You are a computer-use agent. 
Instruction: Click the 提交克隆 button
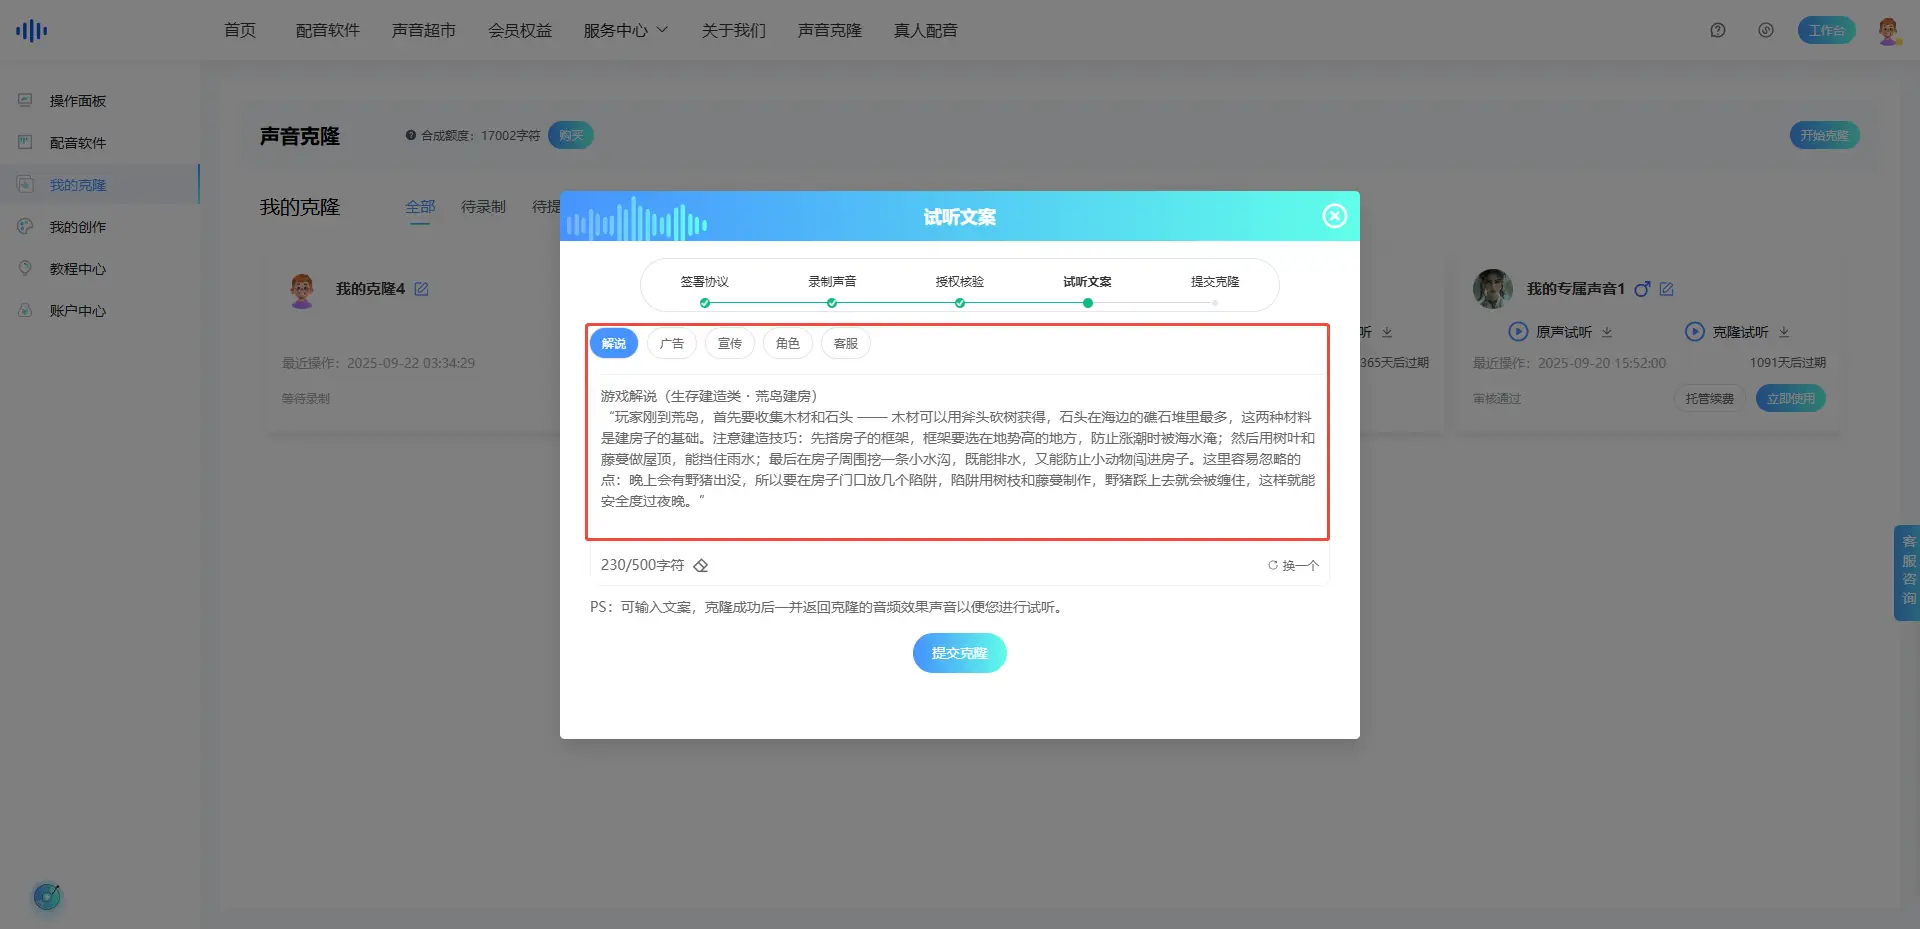tap(959, 653)
